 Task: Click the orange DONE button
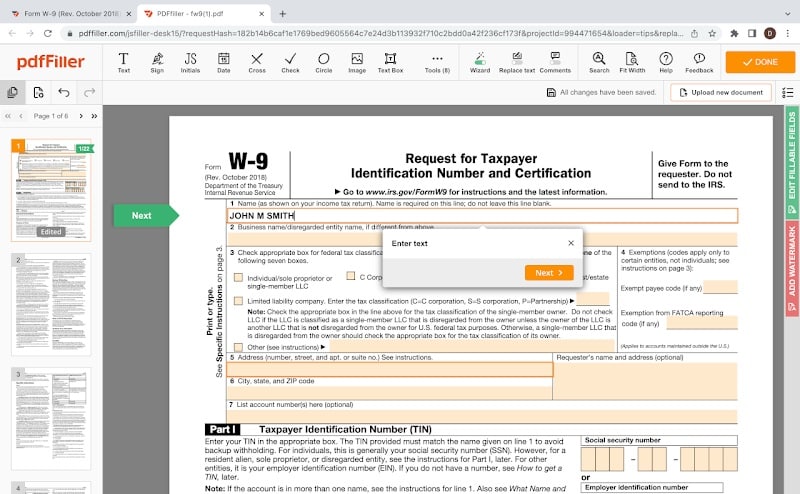coord(760,62)
